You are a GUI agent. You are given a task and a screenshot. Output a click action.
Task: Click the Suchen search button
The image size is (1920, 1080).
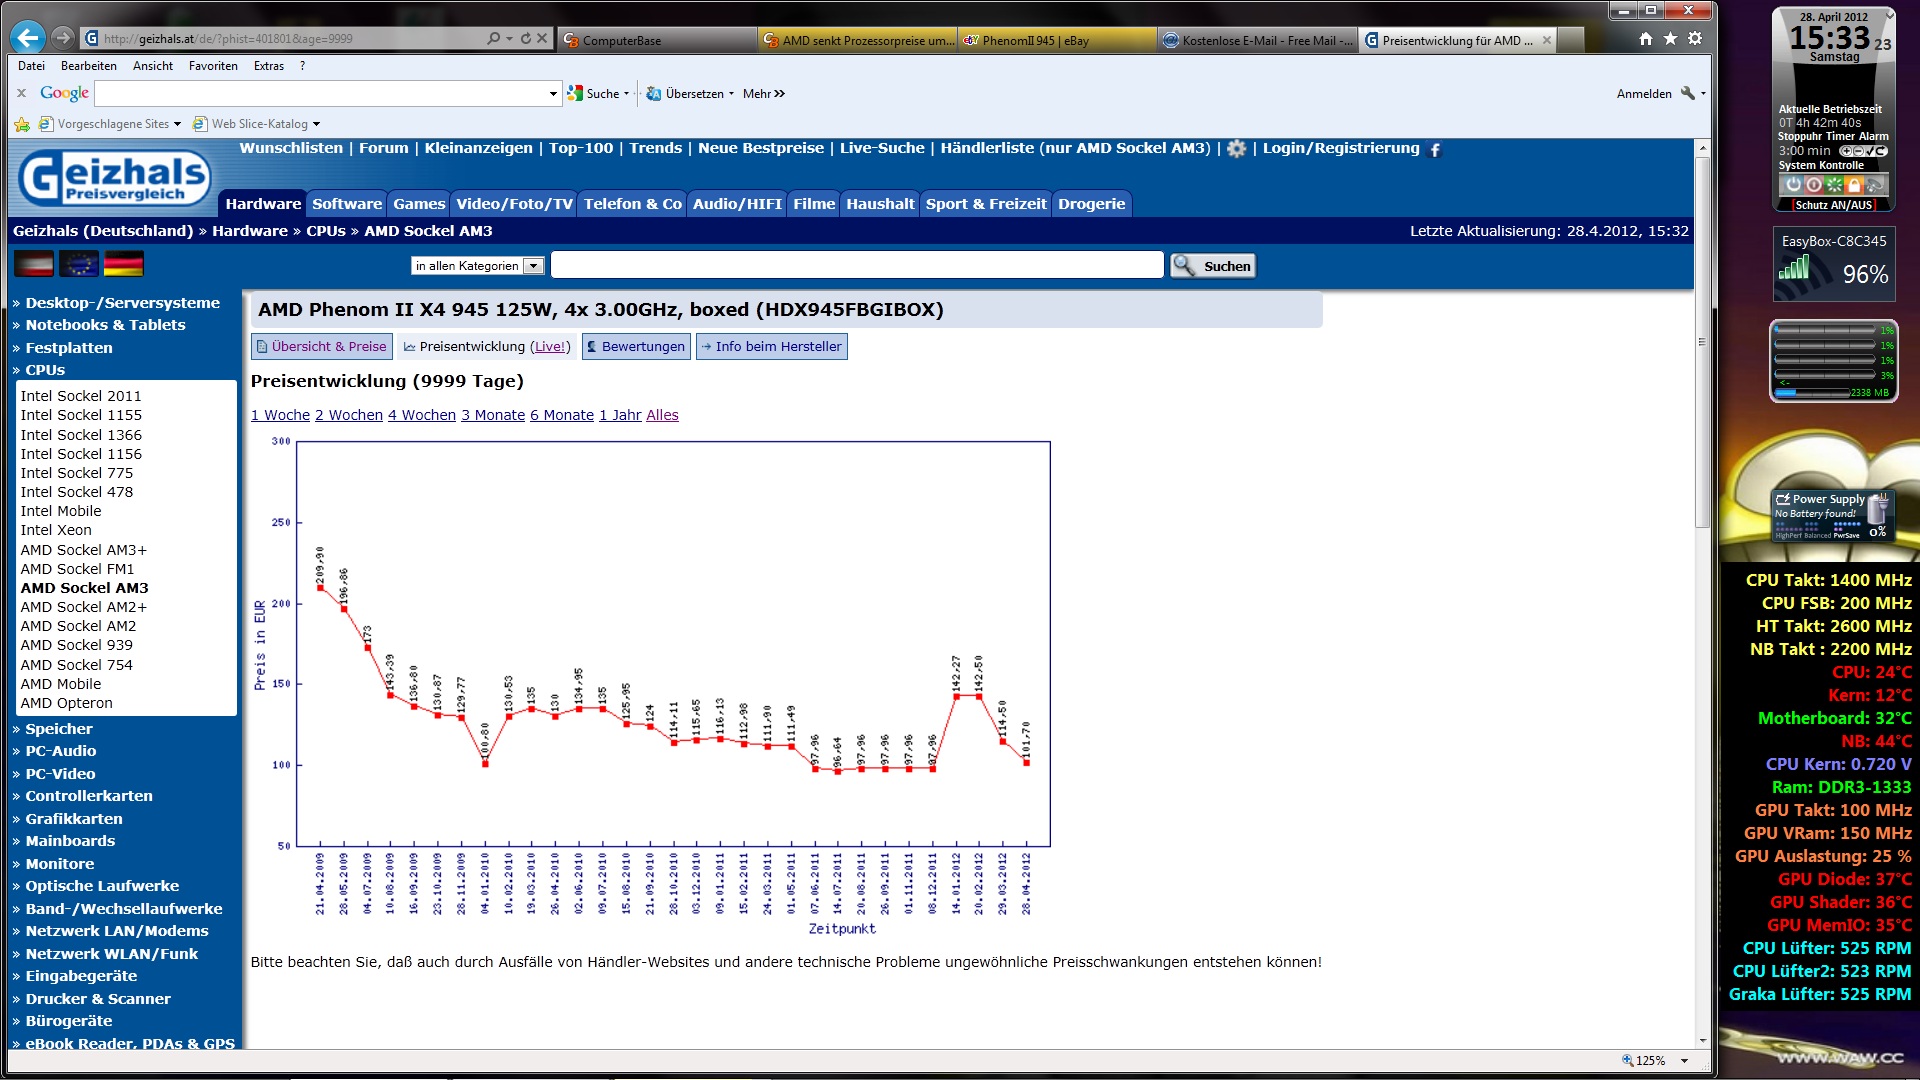tap(1213, 266)
